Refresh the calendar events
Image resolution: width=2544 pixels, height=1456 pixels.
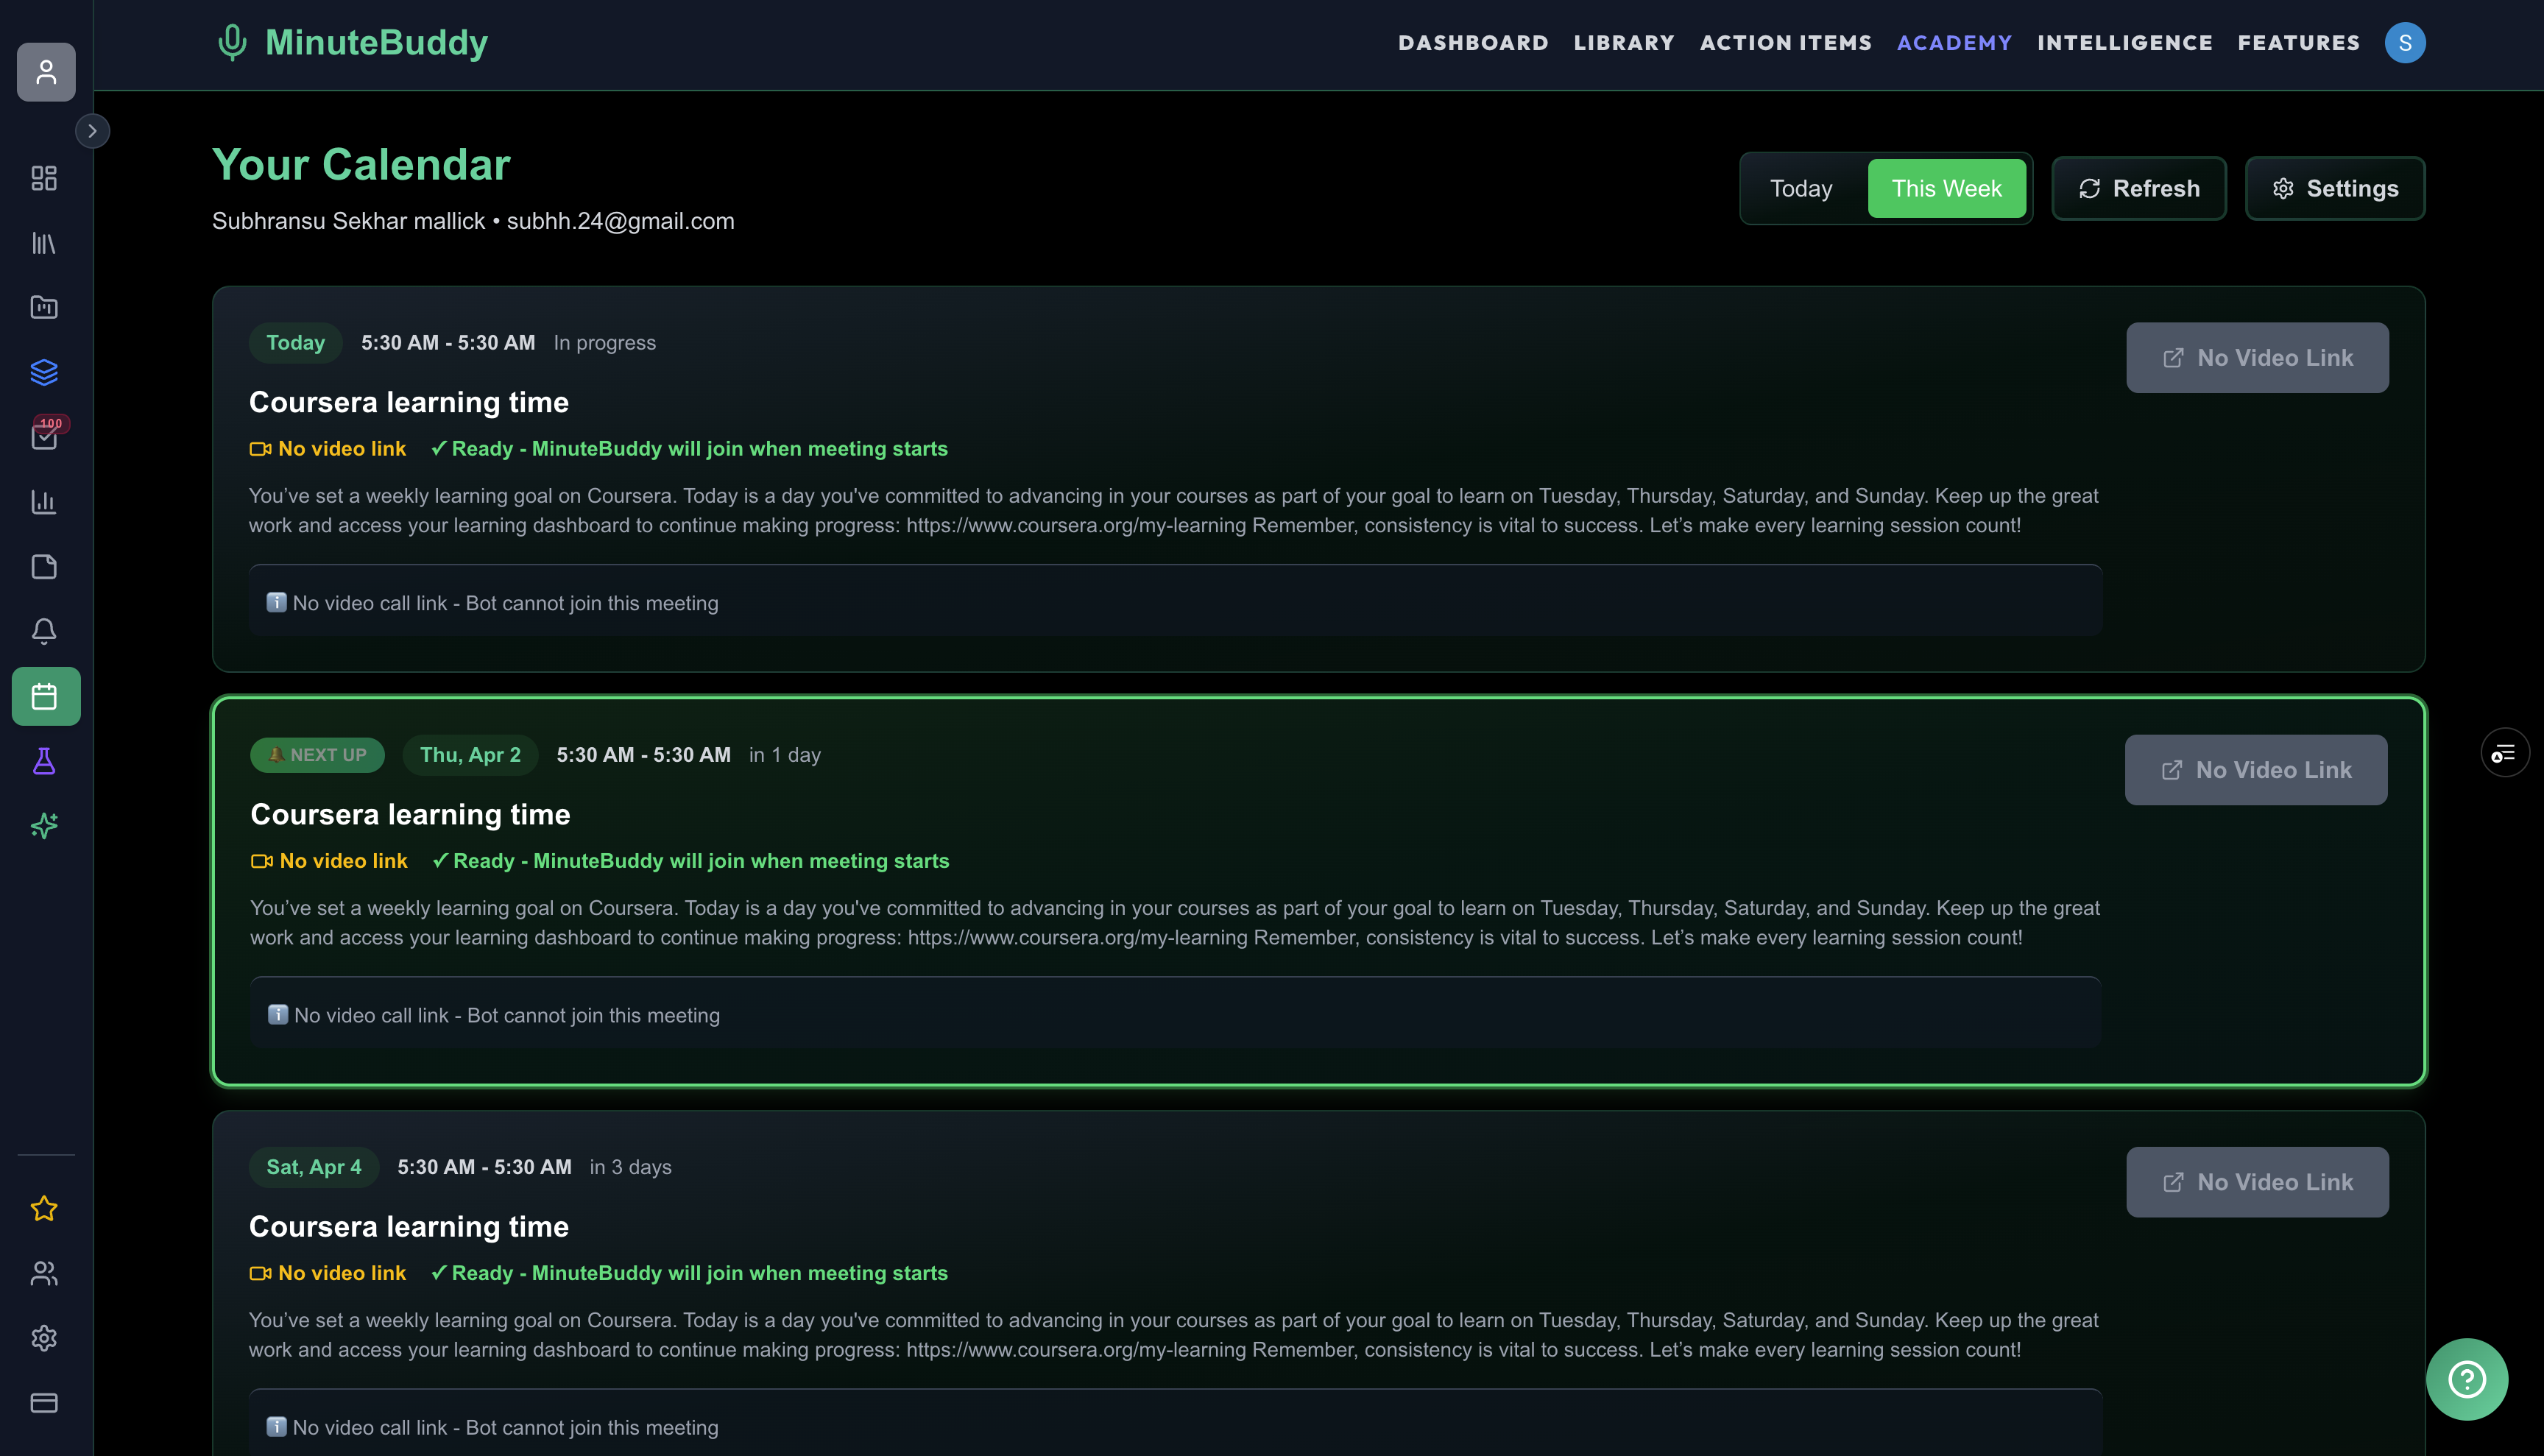click(x=2138, y=188)
